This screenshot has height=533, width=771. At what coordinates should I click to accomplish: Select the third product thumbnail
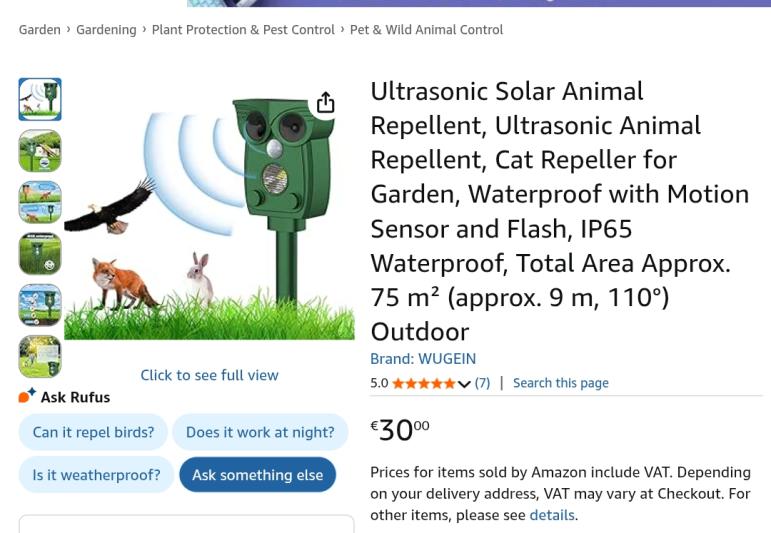pos(40,202)
